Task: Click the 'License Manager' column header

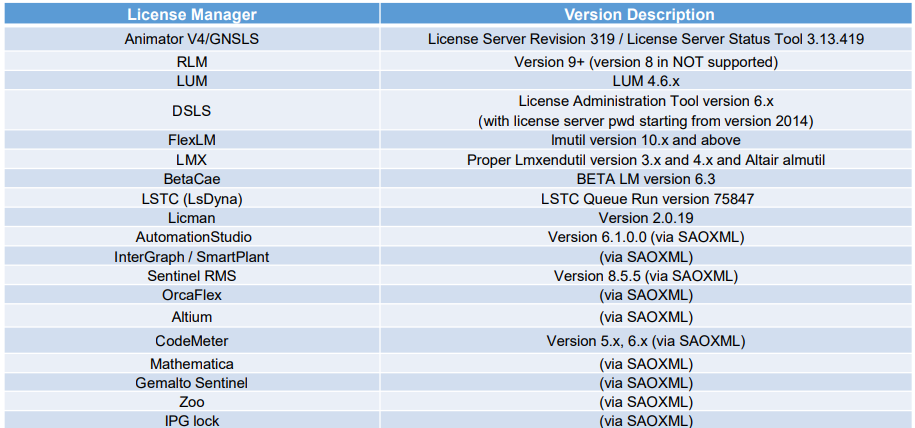Action: click(x=192, y=14)
